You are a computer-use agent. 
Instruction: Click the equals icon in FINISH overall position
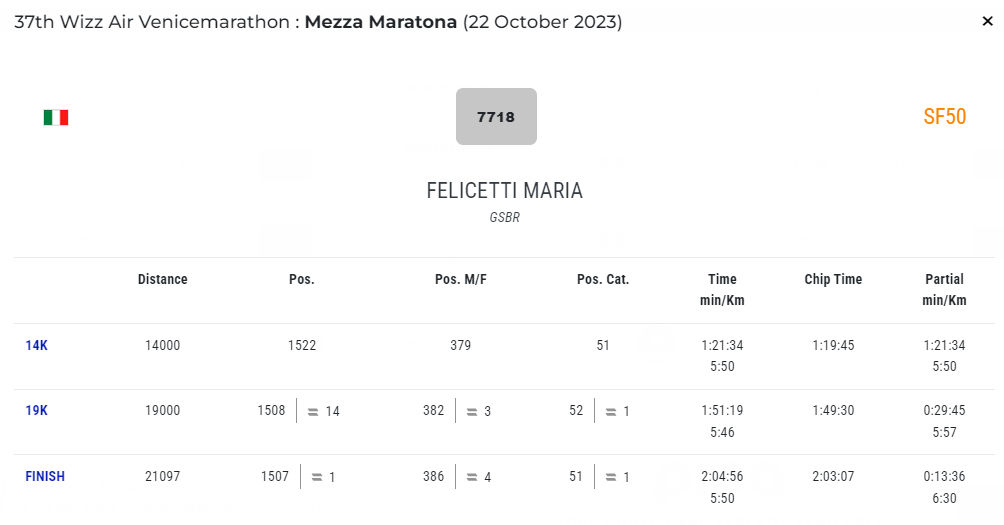[x=317, y=477]
